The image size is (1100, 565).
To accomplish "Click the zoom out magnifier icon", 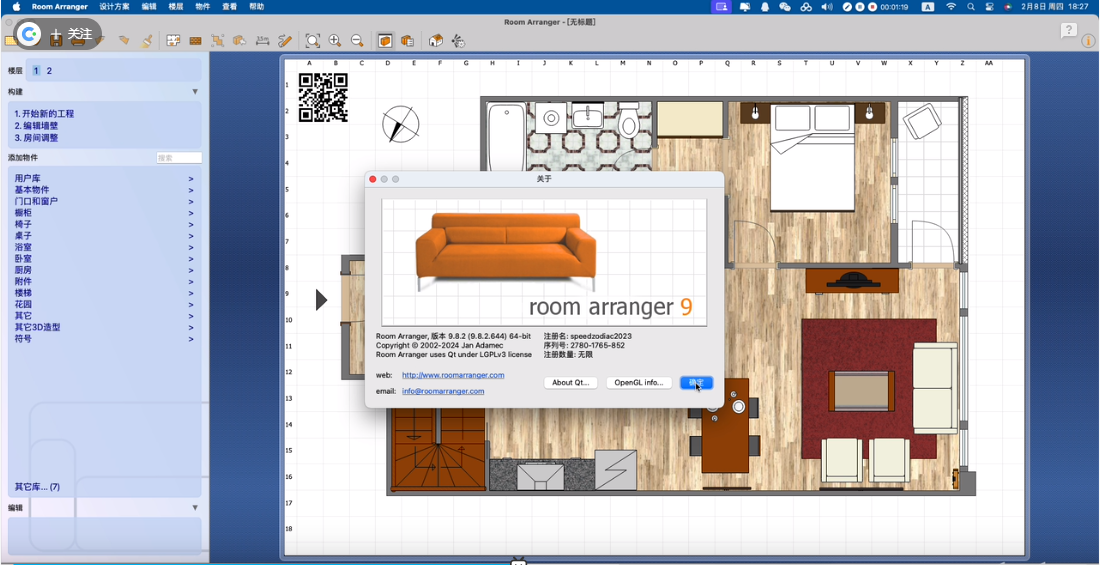I will coord(357,41).
